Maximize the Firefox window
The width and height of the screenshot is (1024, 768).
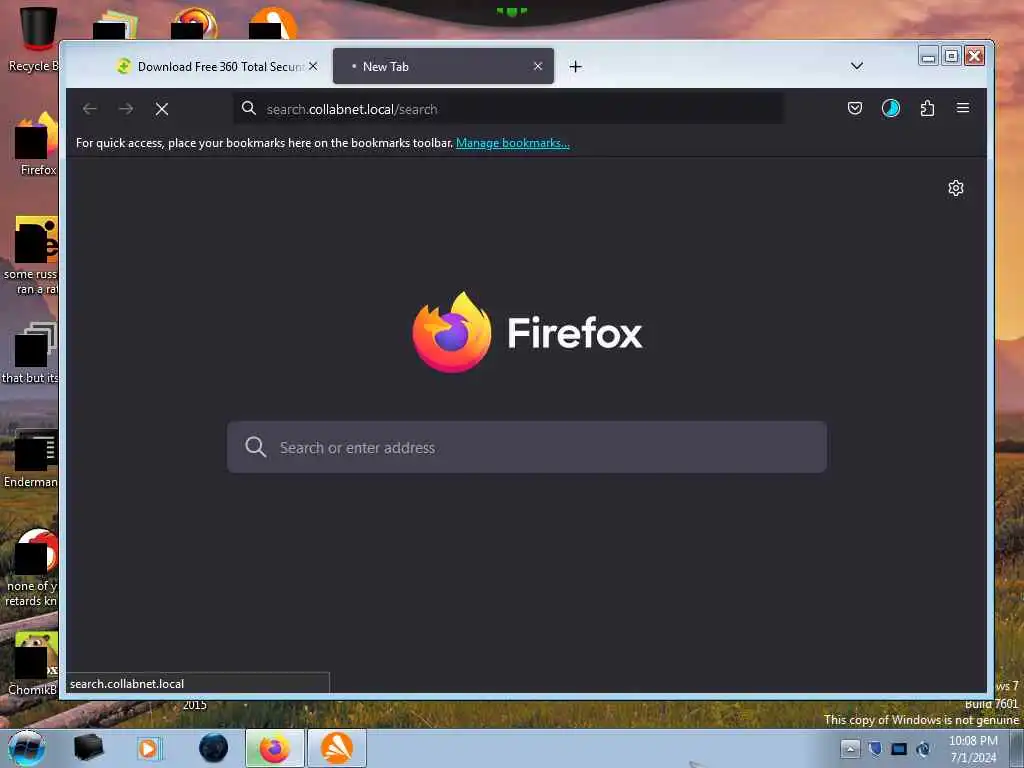coord(952,56)
